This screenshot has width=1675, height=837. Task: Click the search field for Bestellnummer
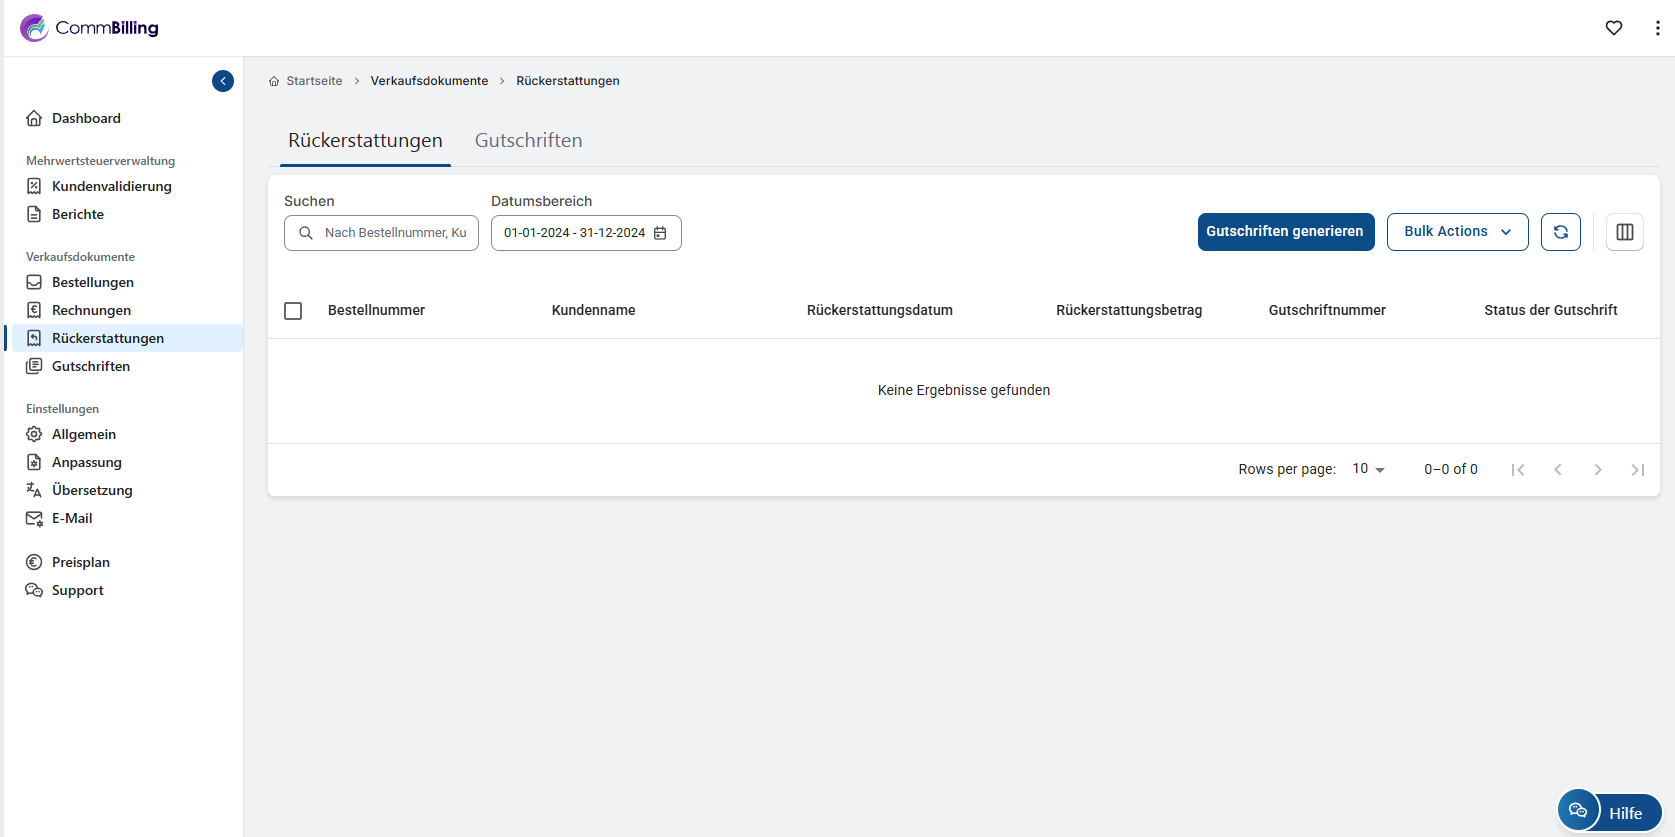(394, 233)
